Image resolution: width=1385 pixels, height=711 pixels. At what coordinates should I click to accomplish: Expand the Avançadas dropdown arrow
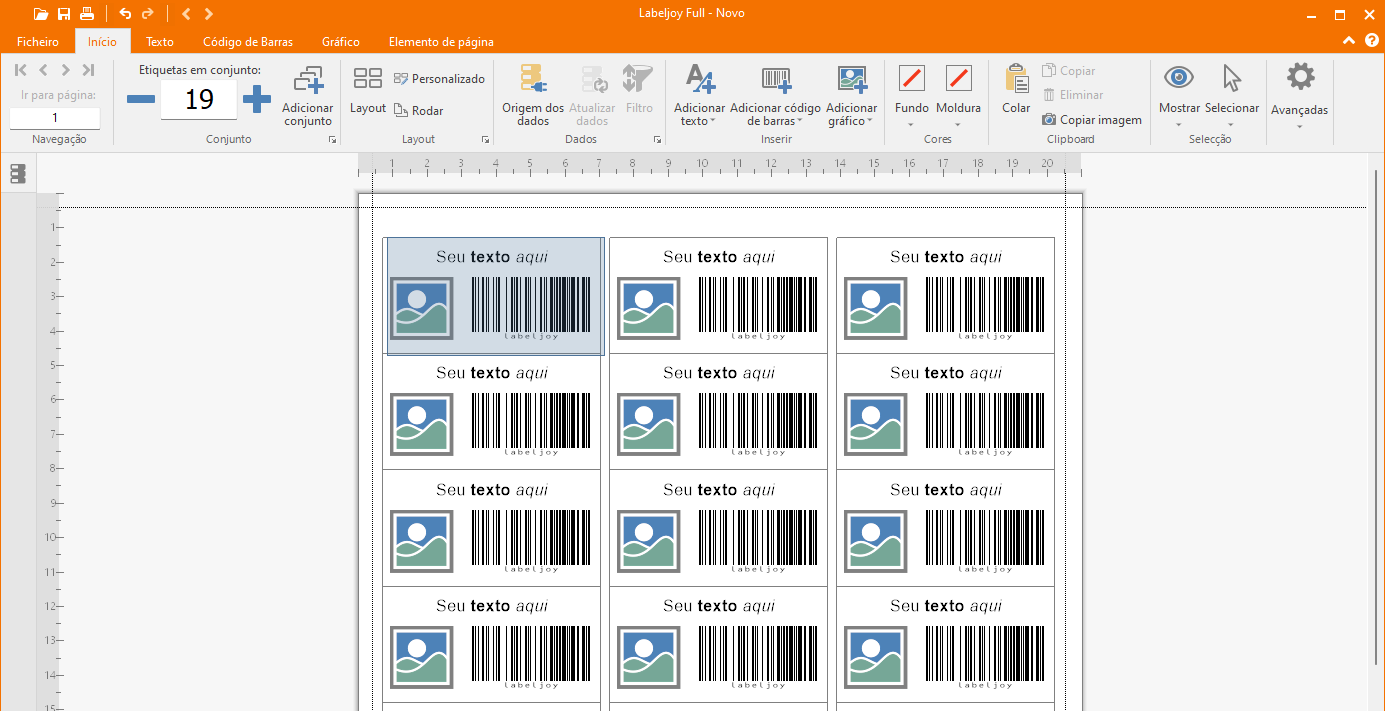[x=1300, y=127]
